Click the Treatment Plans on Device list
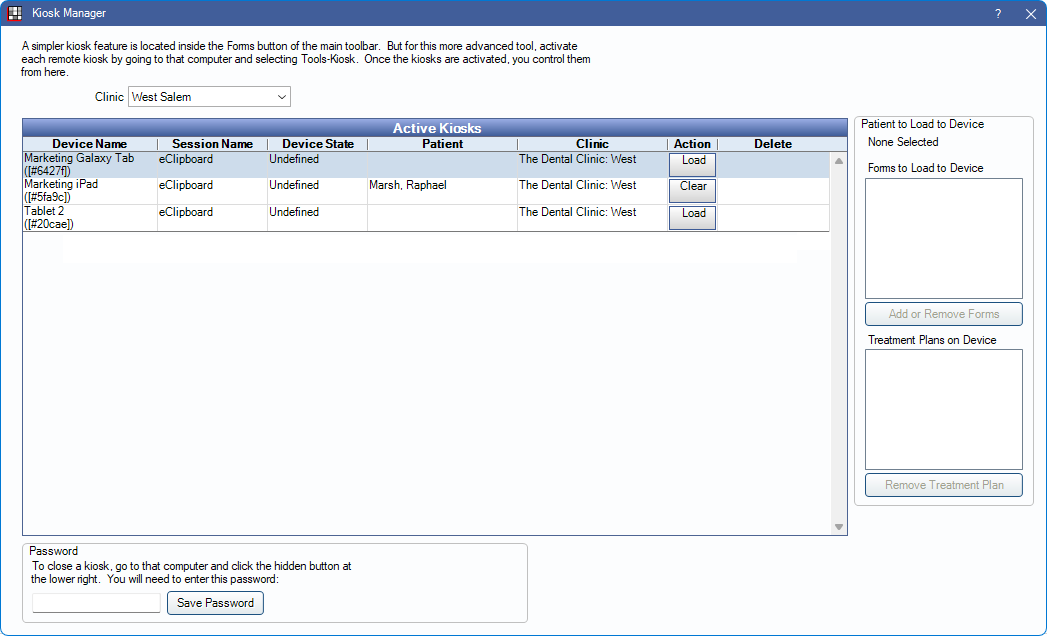The image size is (1047, 636). (943, 409)
